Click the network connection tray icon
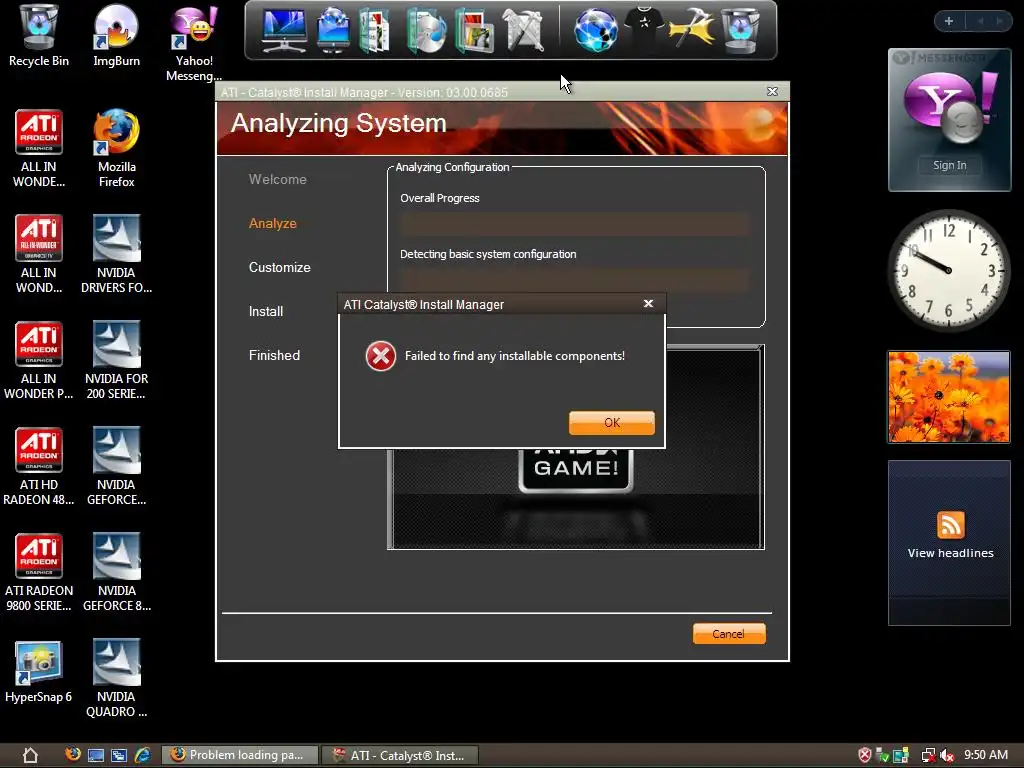Image resolution: width=1024 pixels, height=768 pixels. (928, 756)
